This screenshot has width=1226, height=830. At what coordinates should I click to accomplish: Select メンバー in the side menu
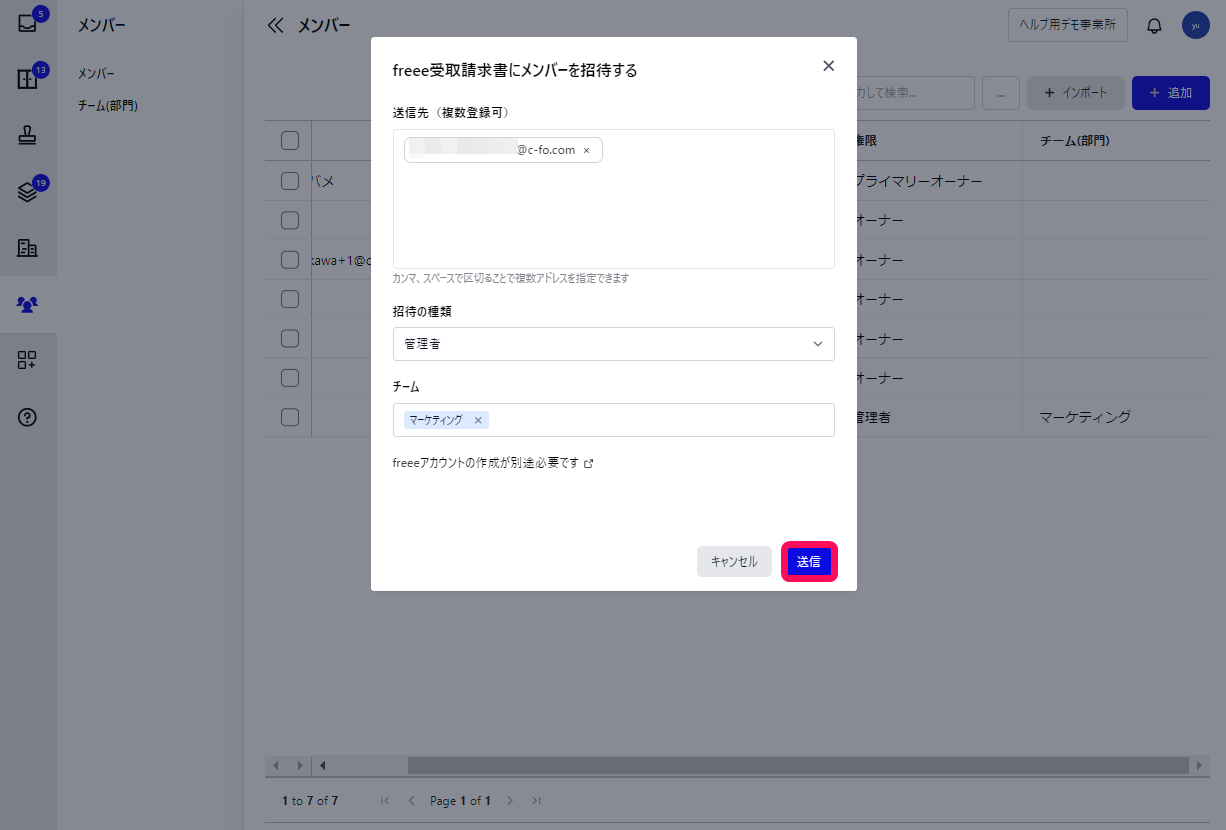click(x=96, y=74)
